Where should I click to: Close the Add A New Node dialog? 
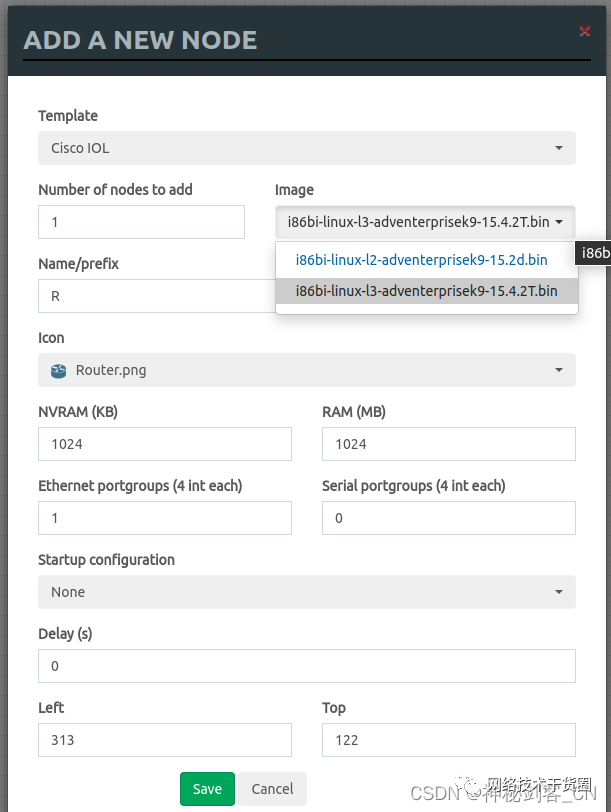(585, 31)
